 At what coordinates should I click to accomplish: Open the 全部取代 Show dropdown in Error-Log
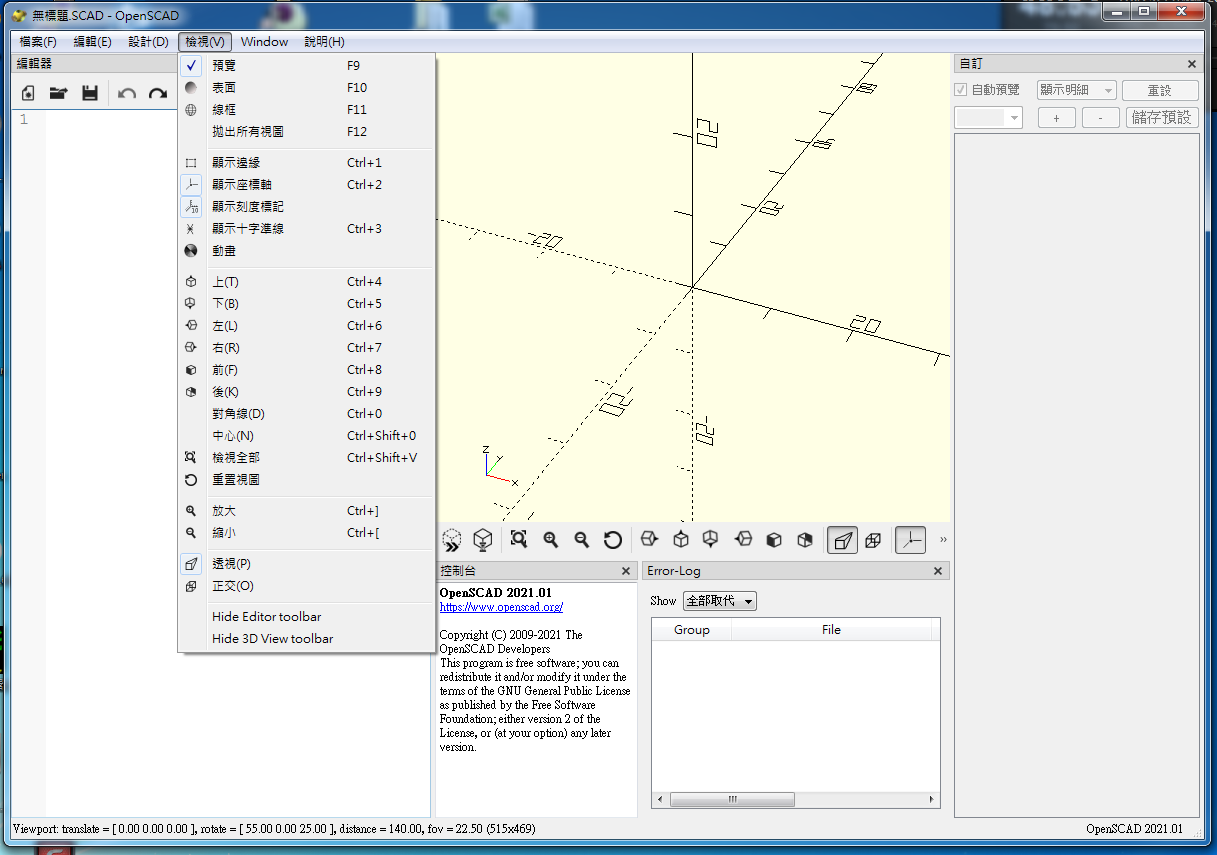720,601
